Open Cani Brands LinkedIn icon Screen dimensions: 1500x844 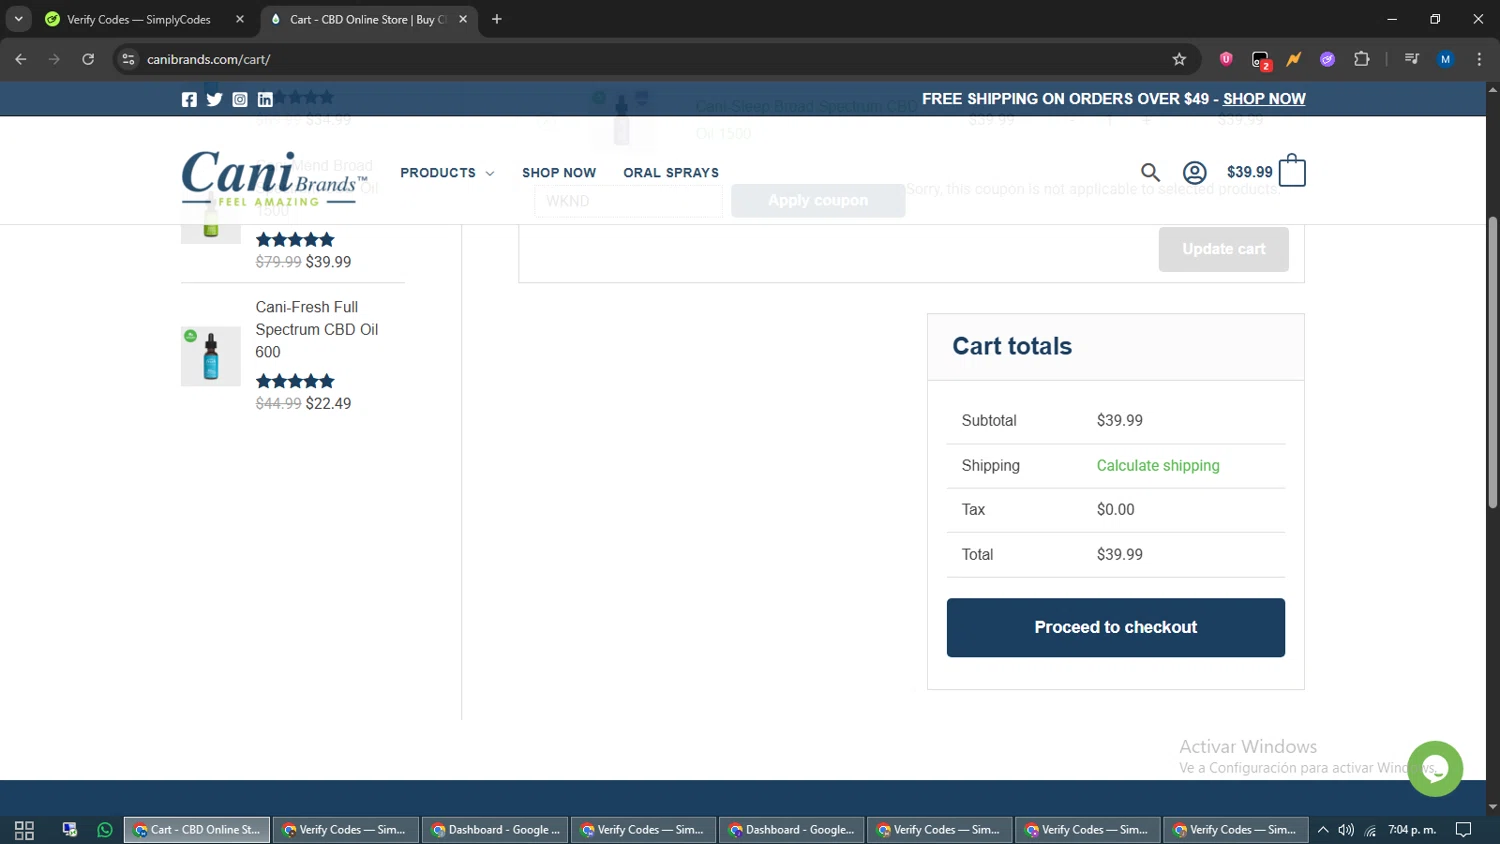click(x=265, y=99)
